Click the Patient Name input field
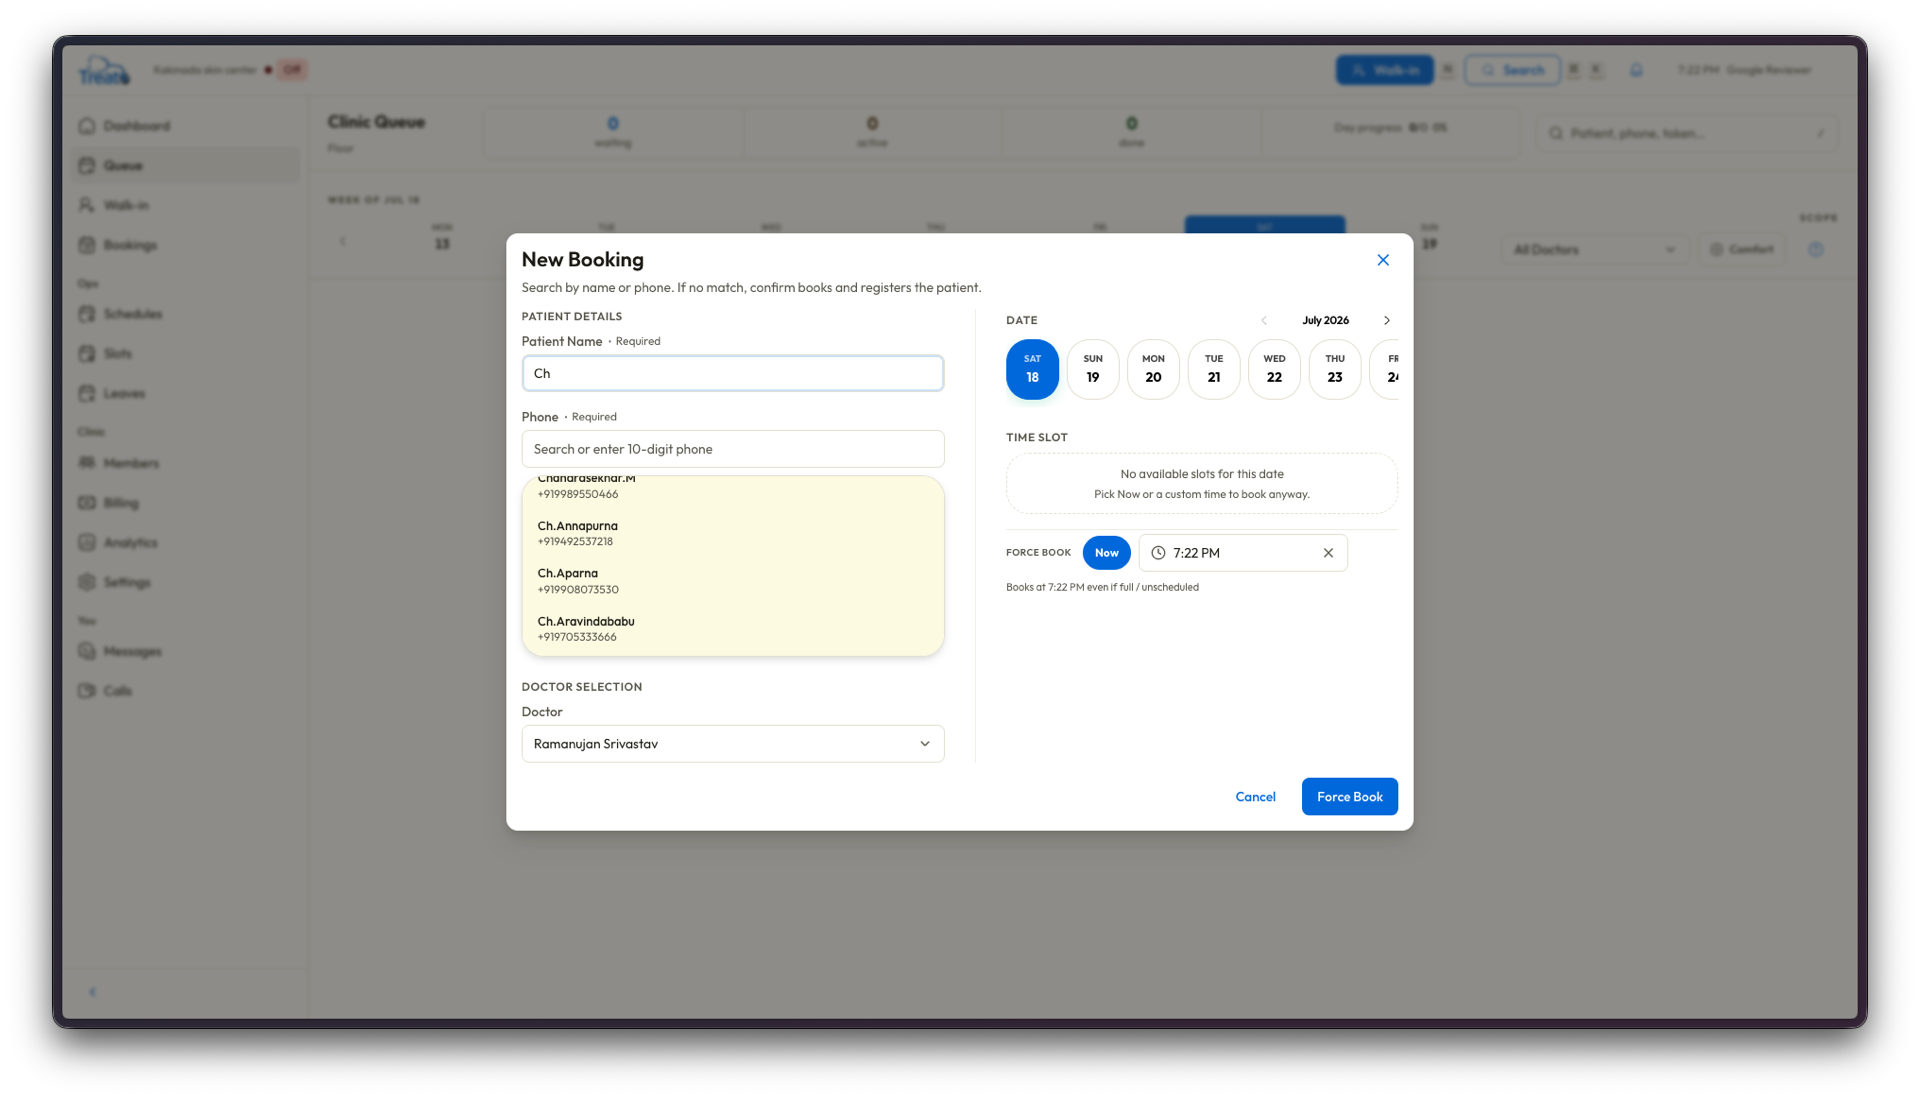 pos(732,373)
